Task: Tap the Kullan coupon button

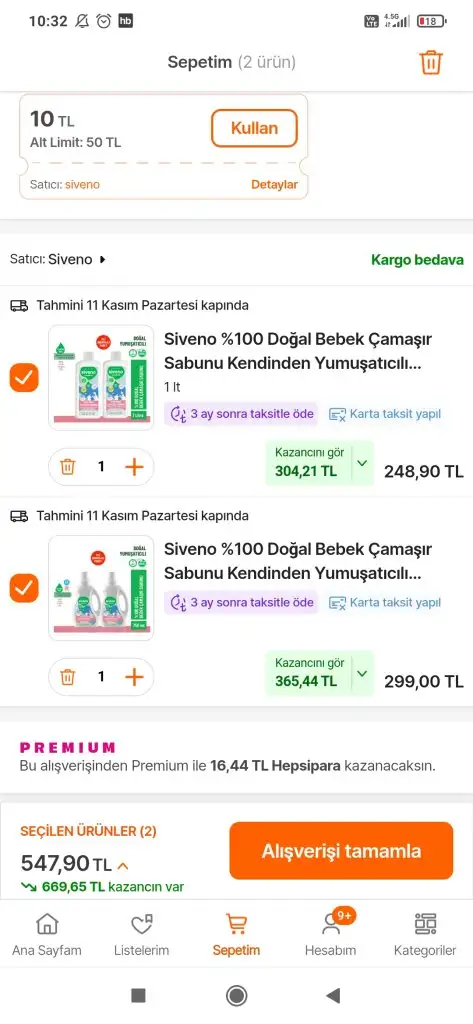Action: pyautogui.click(x=254, y=128)
